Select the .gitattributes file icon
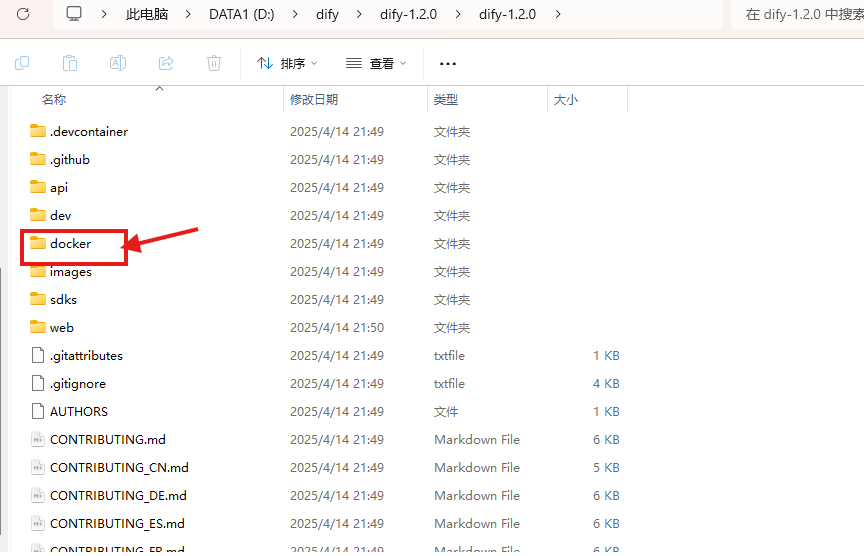This screenshot has height=556, width=864. [38, 355]
